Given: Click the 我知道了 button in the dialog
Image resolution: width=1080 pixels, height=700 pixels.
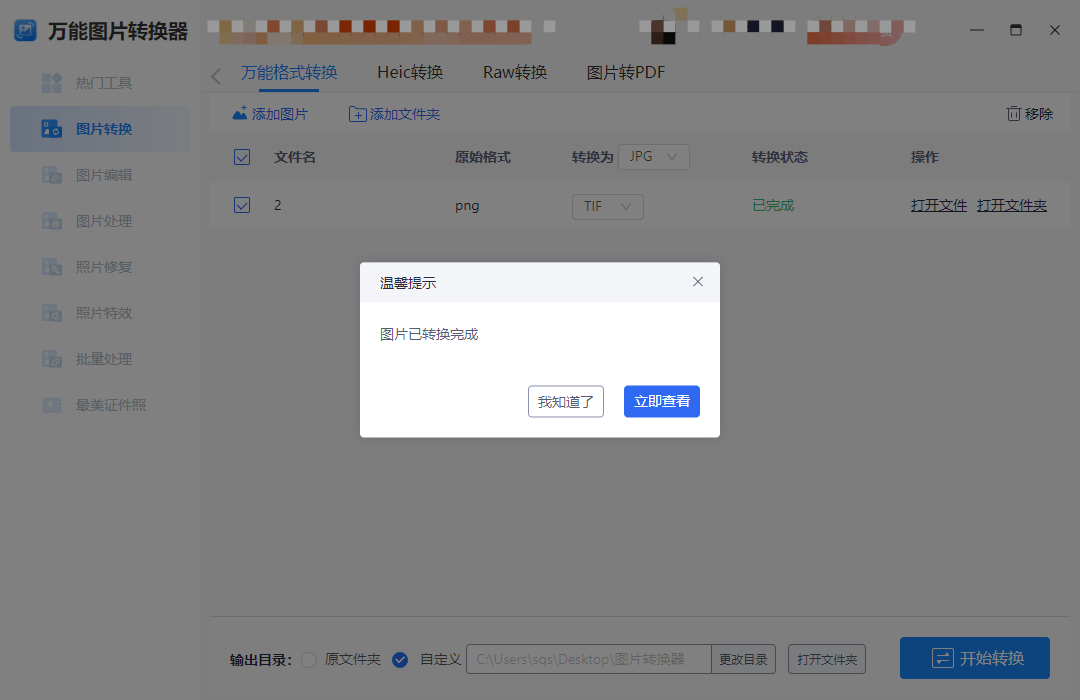Looking at the screenshot, I should click(565, 402).
